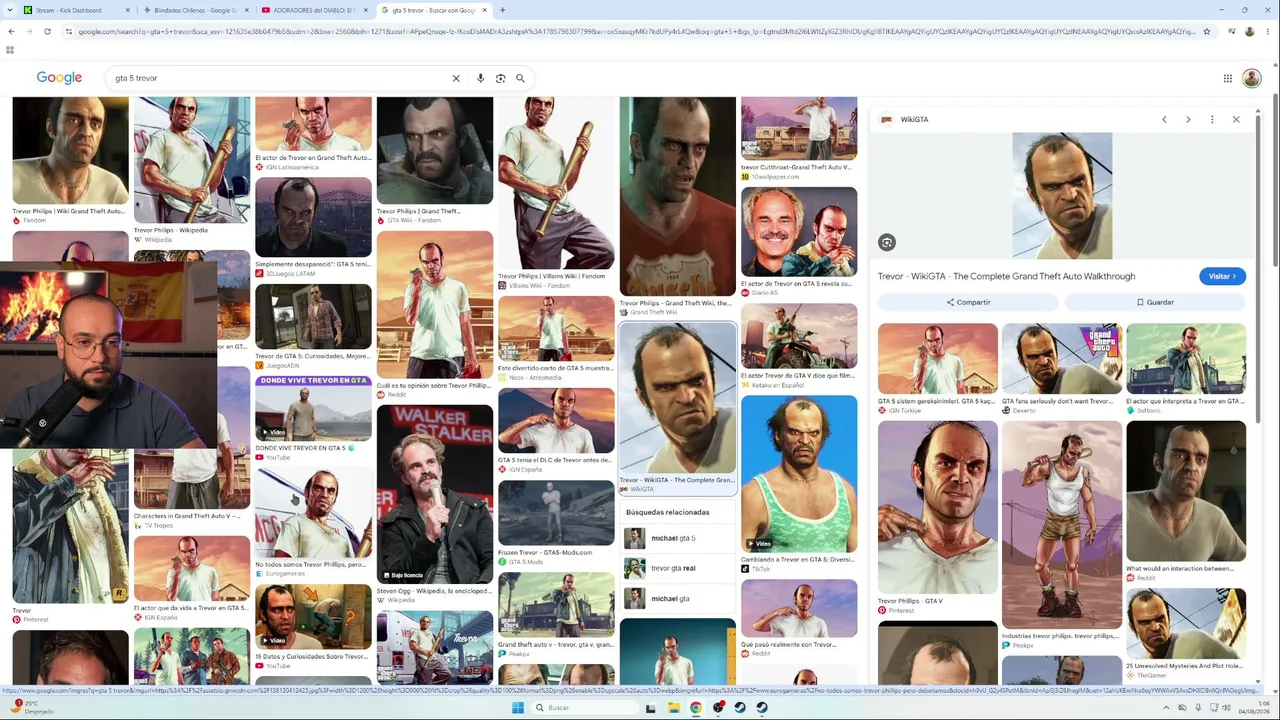Open the Chrome menu button
Screen dimensions: 1280x720
(1267, 31)
